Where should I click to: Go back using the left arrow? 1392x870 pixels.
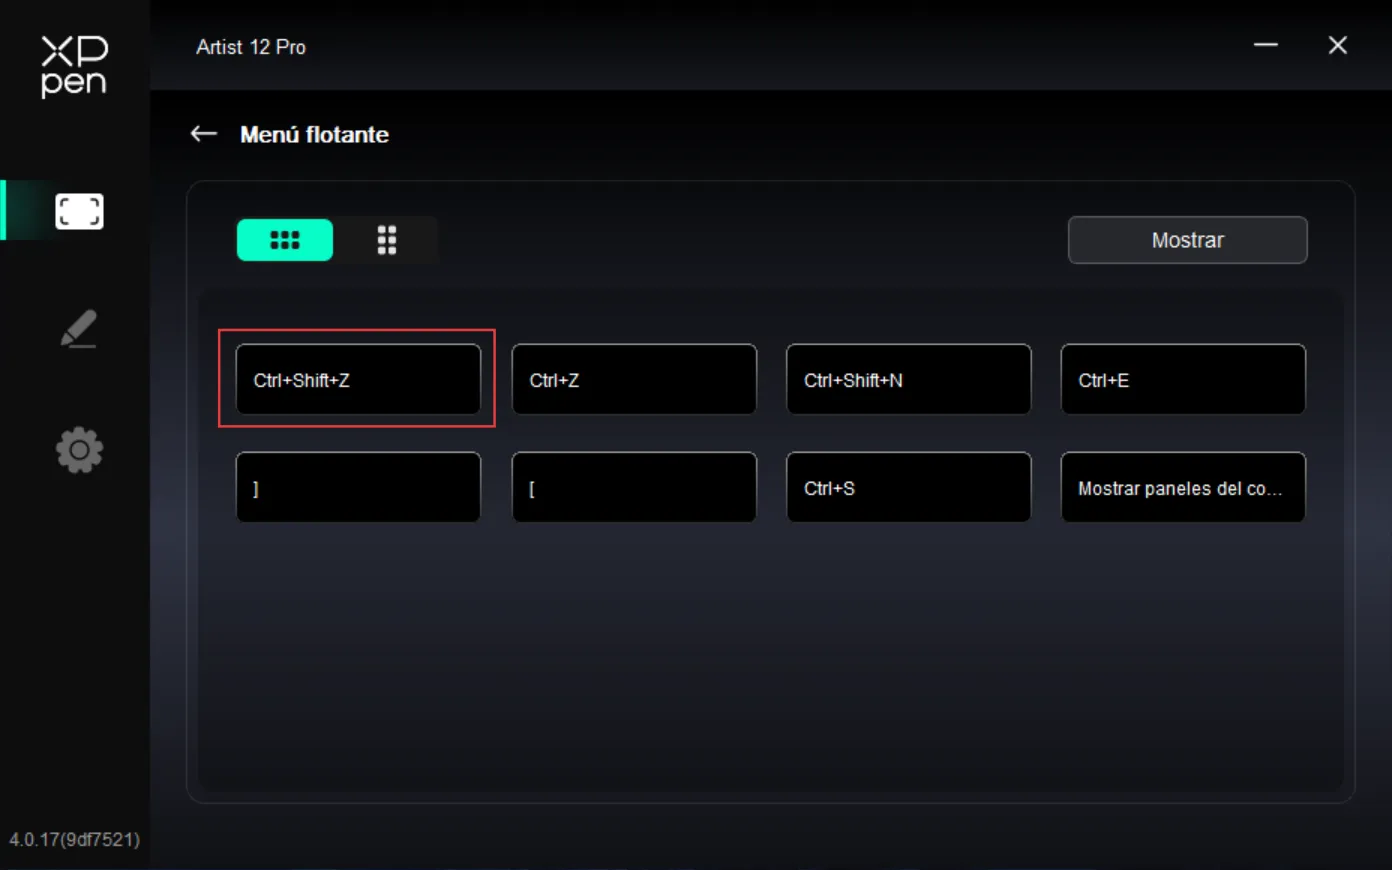point(204,134)
